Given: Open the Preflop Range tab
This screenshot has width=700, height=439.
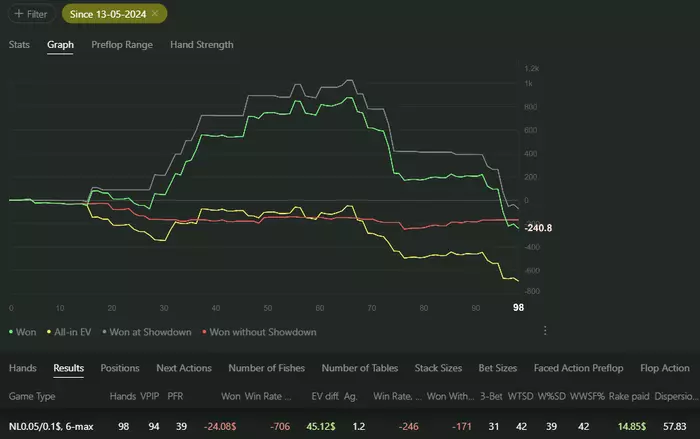Looking at the screenshot, I should tap(120, 45).
